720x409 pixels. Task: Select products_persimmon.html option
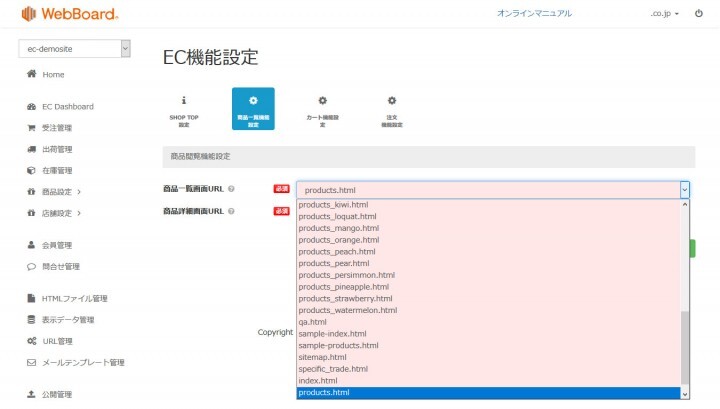pos(488,275)
